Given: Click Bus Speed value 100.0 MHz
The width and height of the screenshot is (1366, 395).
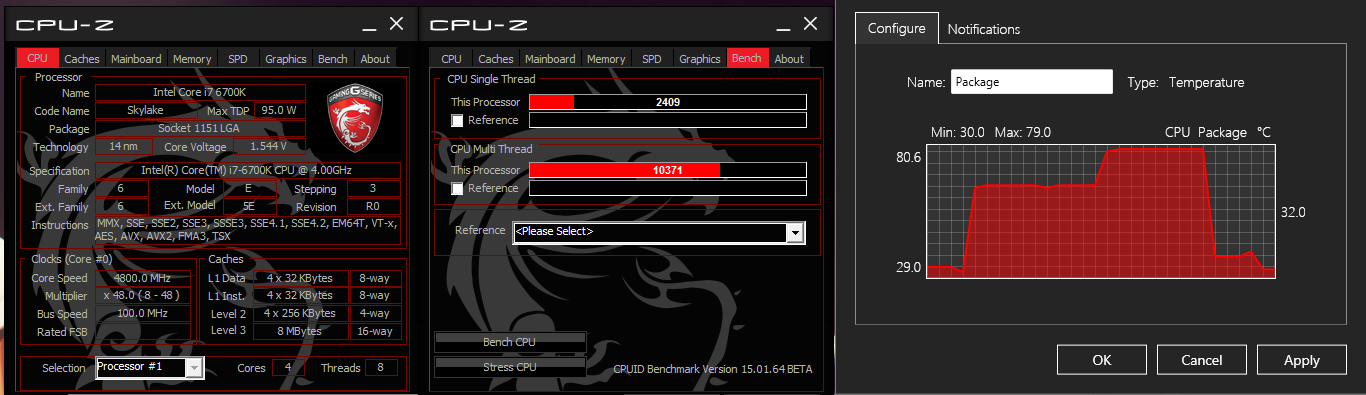Looking at the screenshot, I should 144,314.
